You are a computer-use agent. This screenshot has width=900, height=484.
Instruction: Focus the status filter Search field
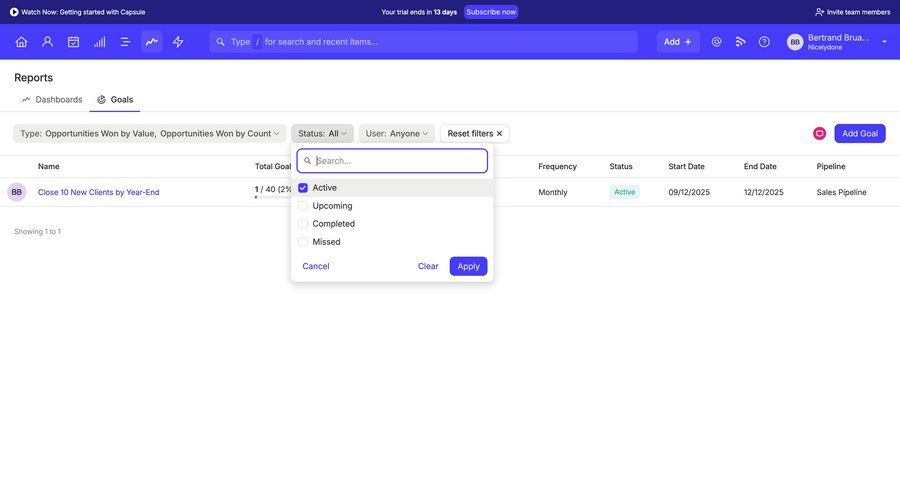[398, 161]
